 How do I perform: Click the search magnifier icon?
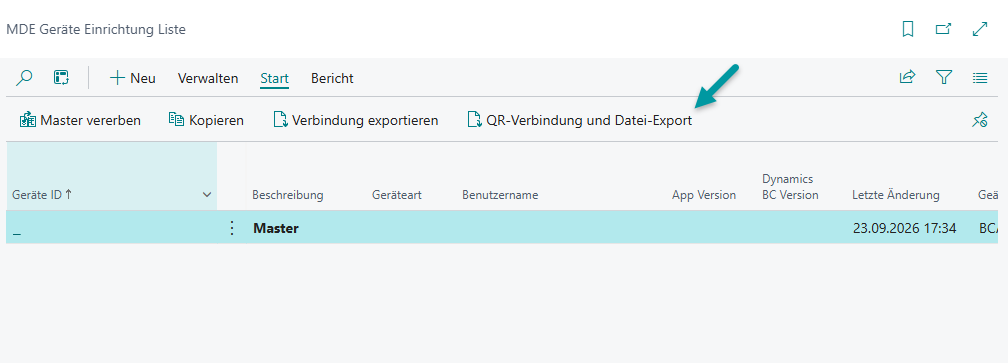[24, 78]
